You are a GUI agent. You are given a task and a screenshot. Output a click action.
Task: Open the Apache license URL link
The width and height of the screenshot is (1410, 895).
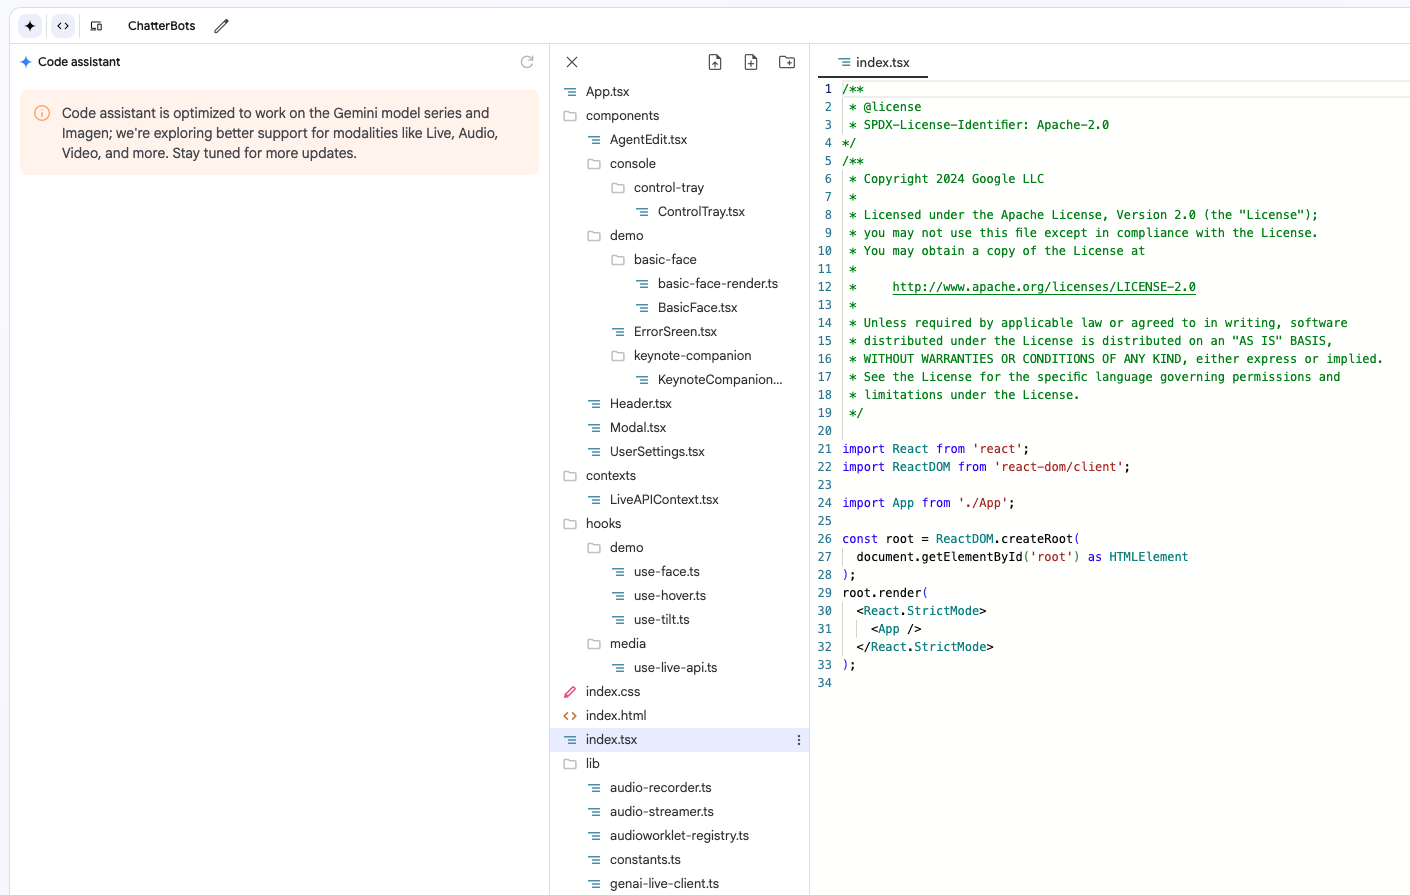[1043, 287]
